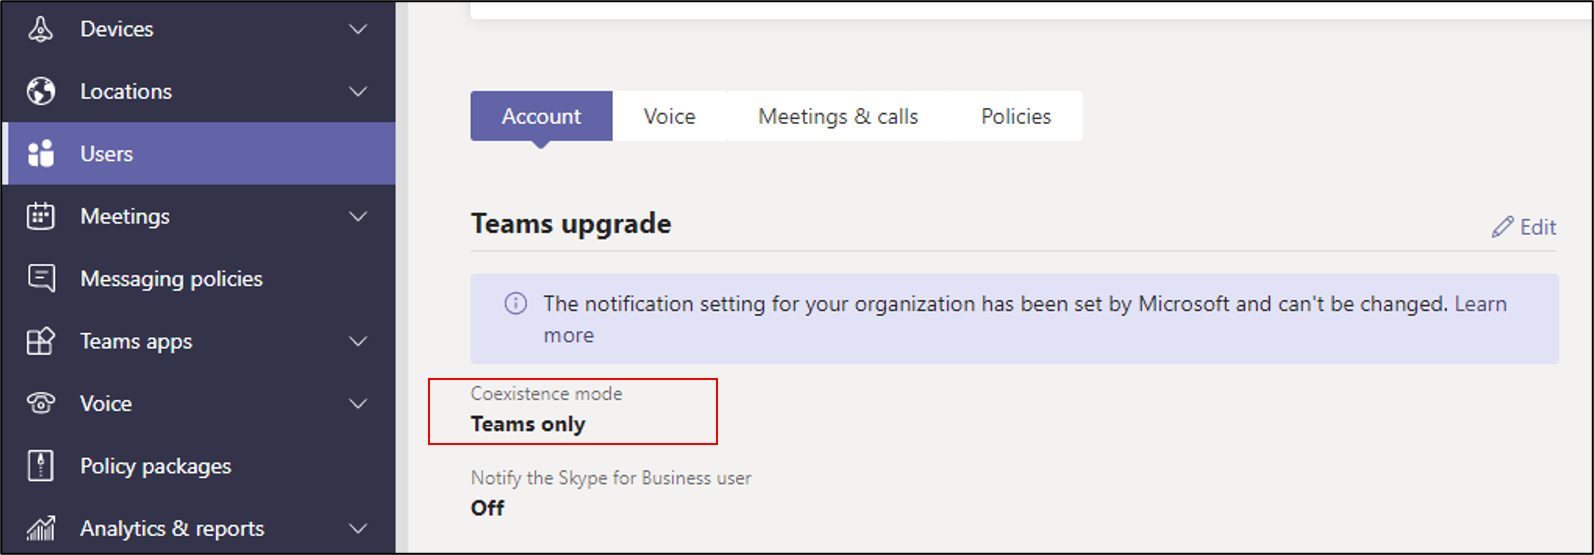The image size is (1594, 555).
Task: Click Notify the Skype for Business user label
Action: pyautogui.click(x=611, y=478)
